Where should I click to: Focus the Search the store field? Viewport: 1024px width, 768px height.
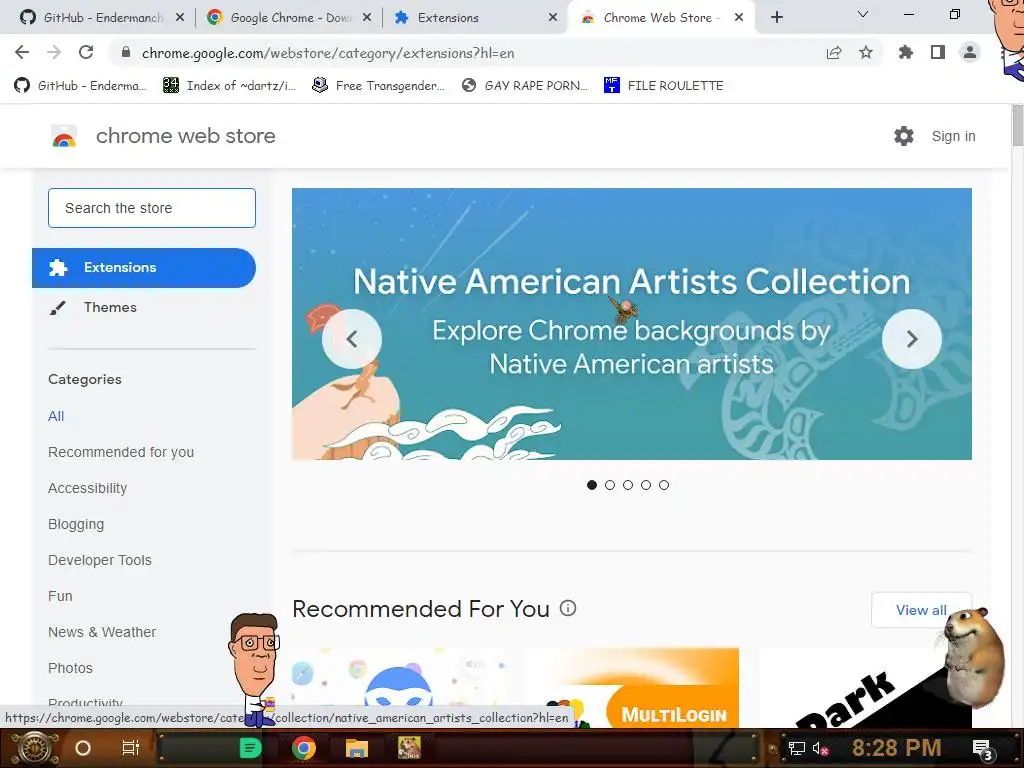pos(152,208)
